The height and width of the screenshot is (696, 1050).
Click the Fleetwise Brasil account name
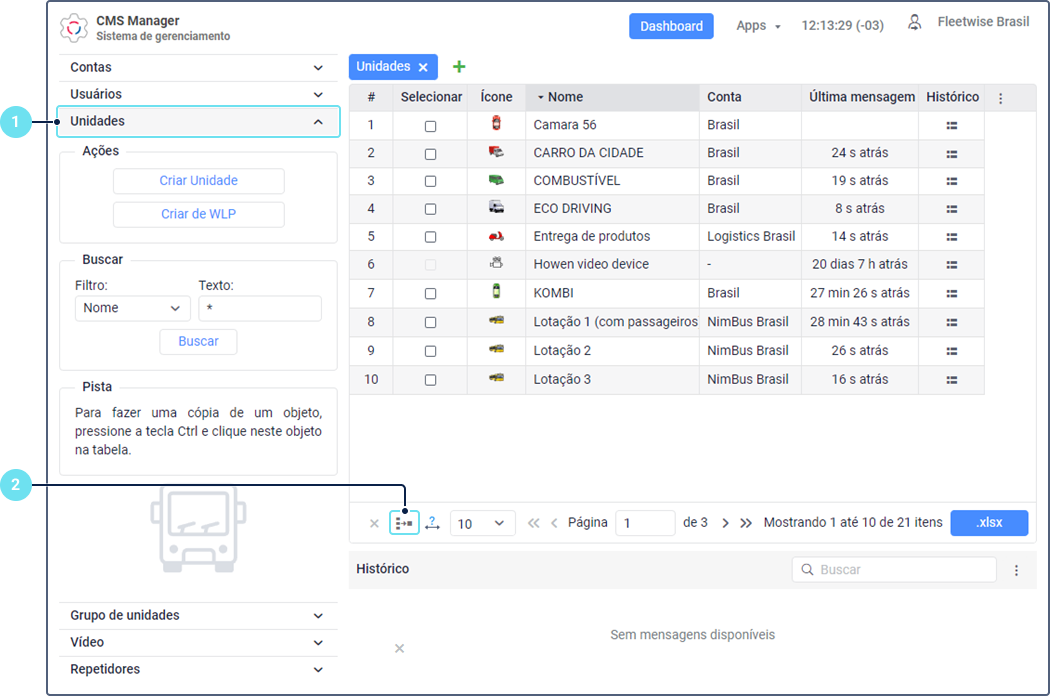coord(983,22)
